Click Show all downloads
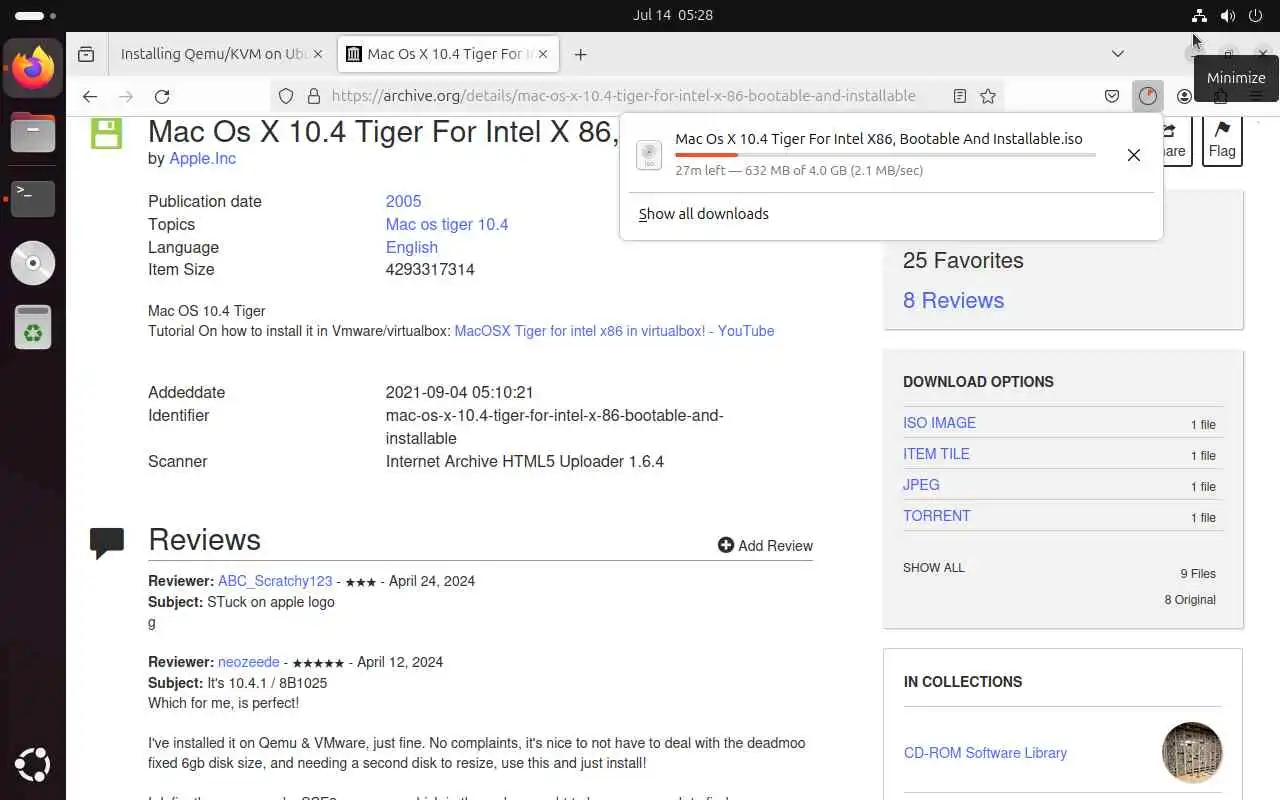1280x800 pixels. (704, 214)
